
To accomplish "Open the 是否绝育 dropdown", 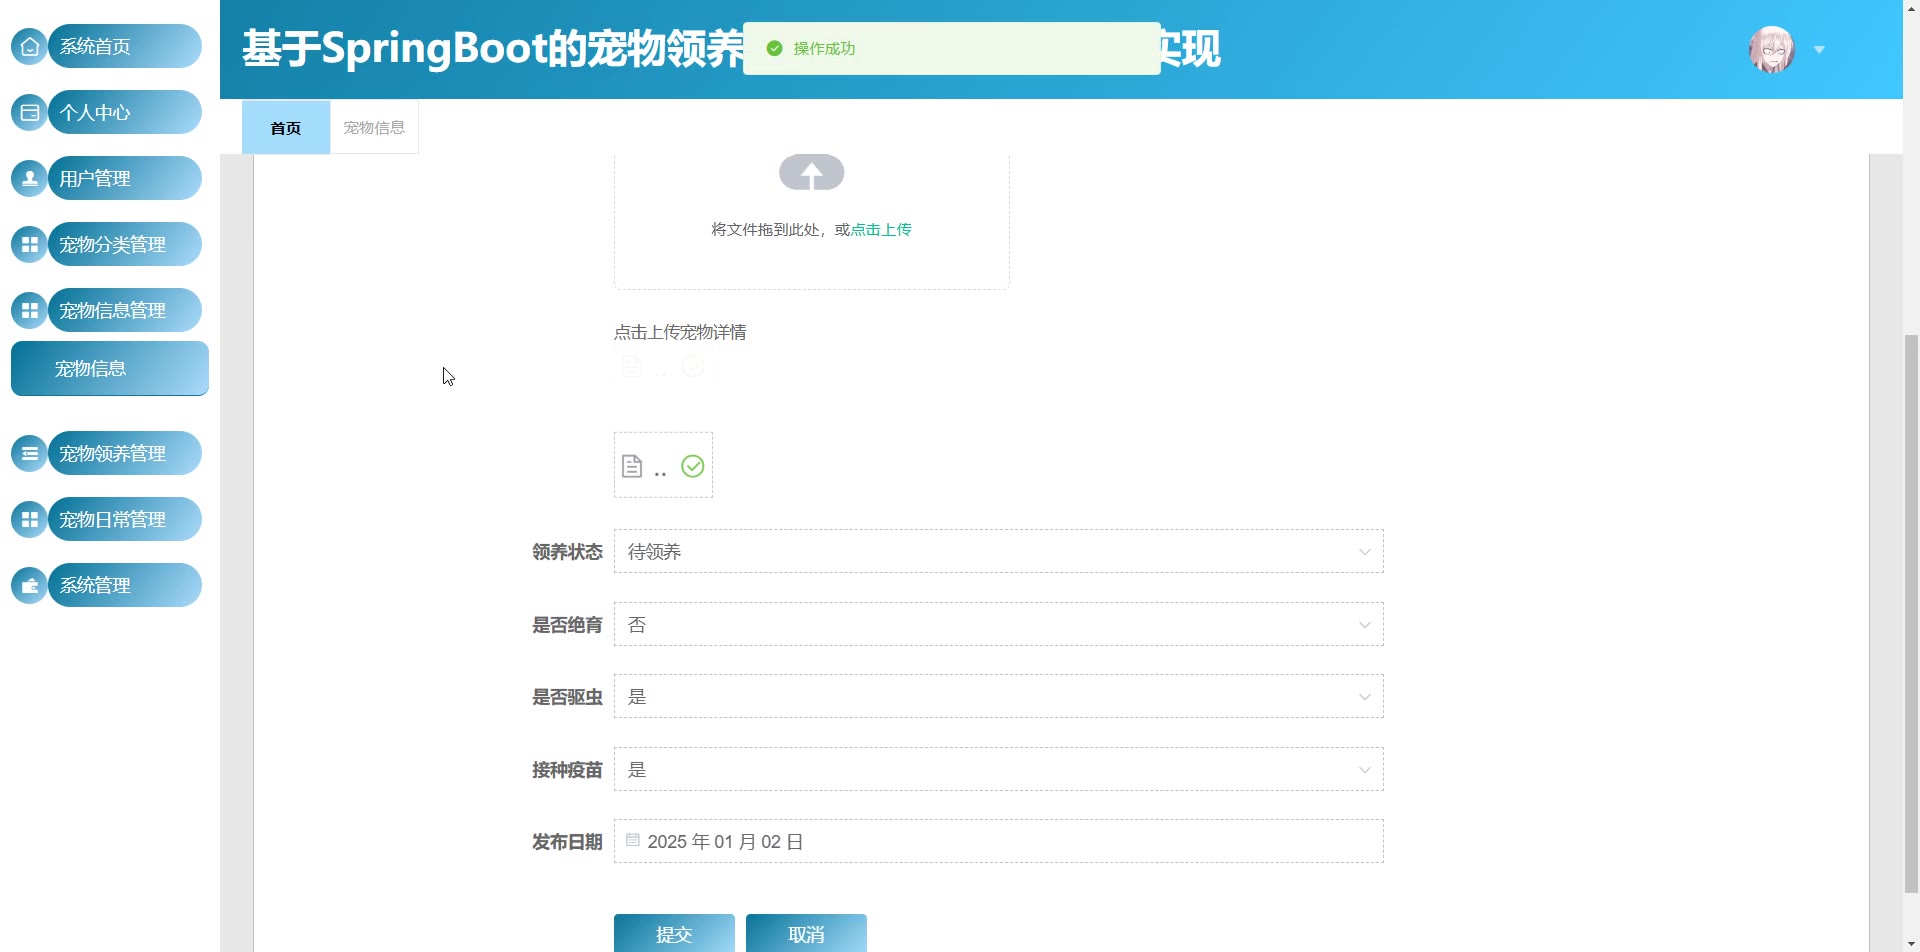I will point(998,624).
